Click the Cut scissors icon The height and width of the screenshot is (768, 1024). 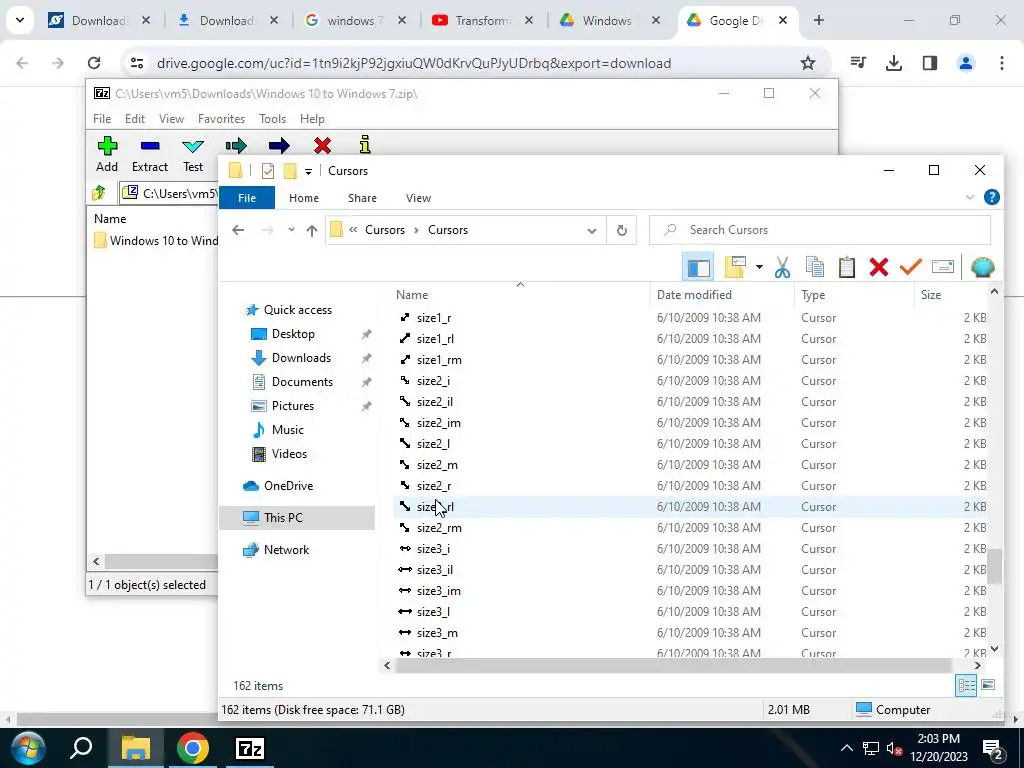pos(782,267)
